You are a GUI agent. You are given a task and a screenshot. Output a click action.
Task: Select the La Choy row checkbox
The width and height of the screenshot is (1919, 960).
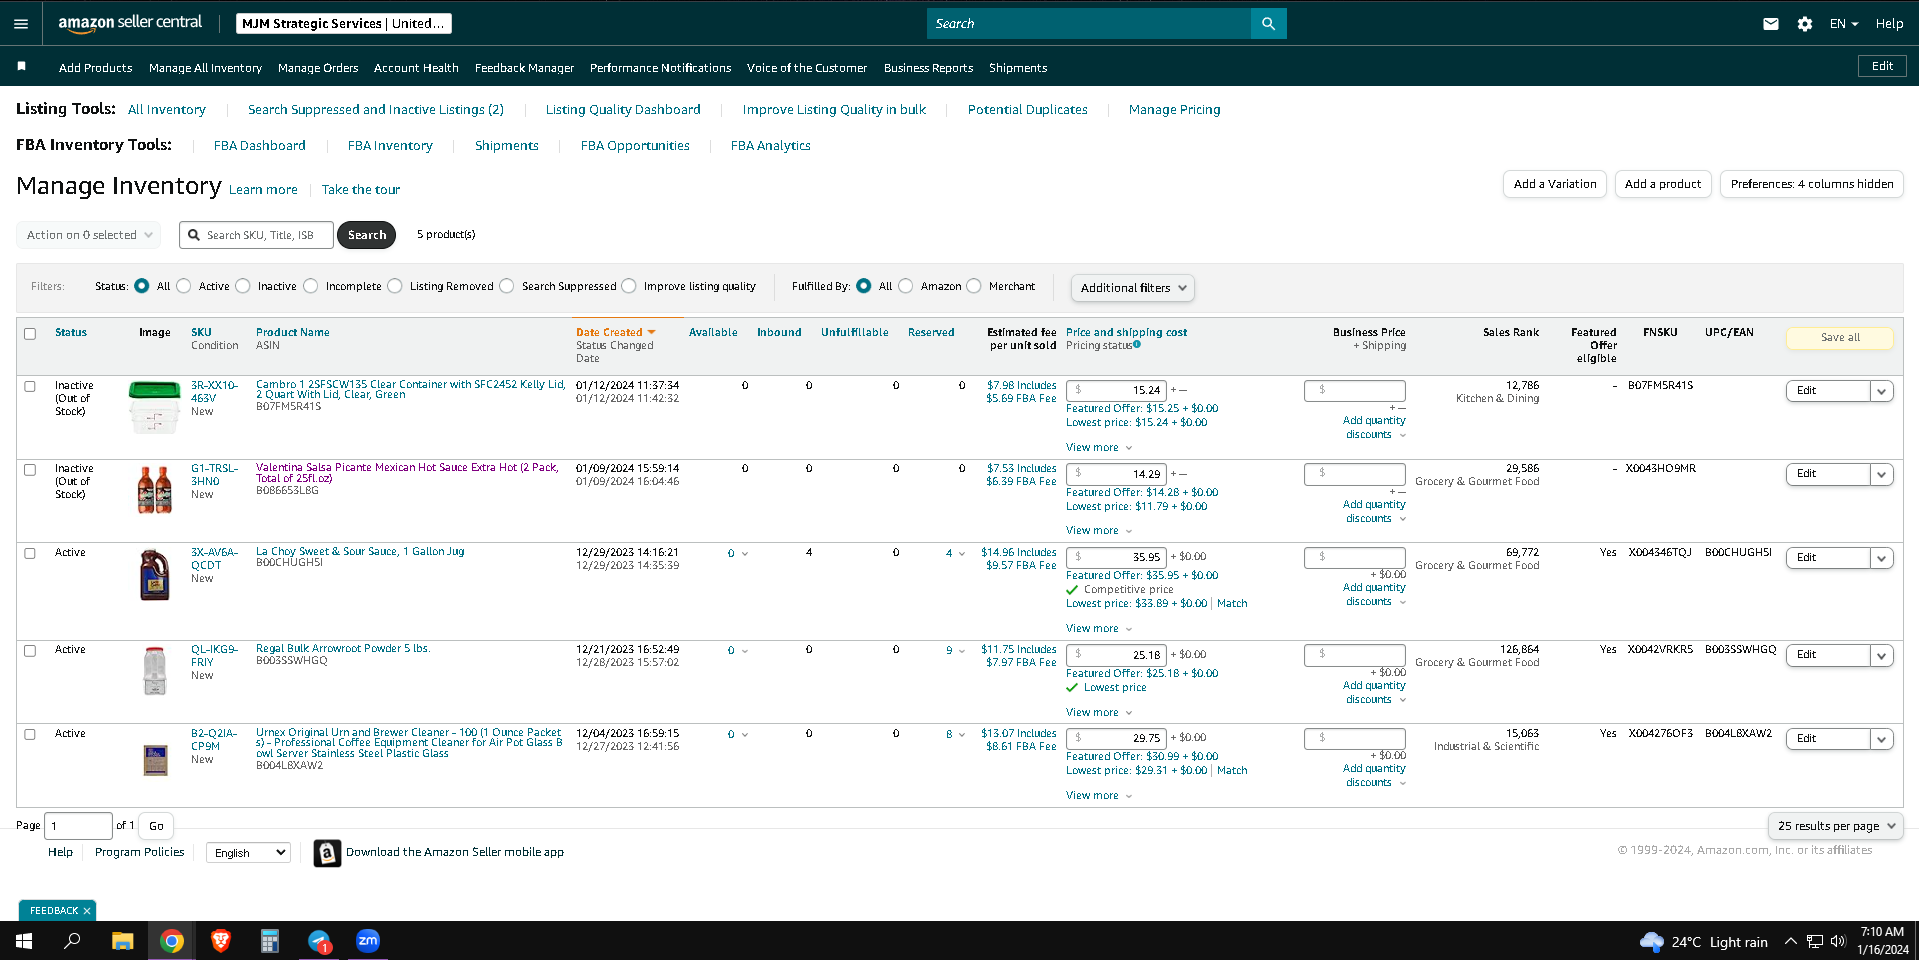coord(30,554)
